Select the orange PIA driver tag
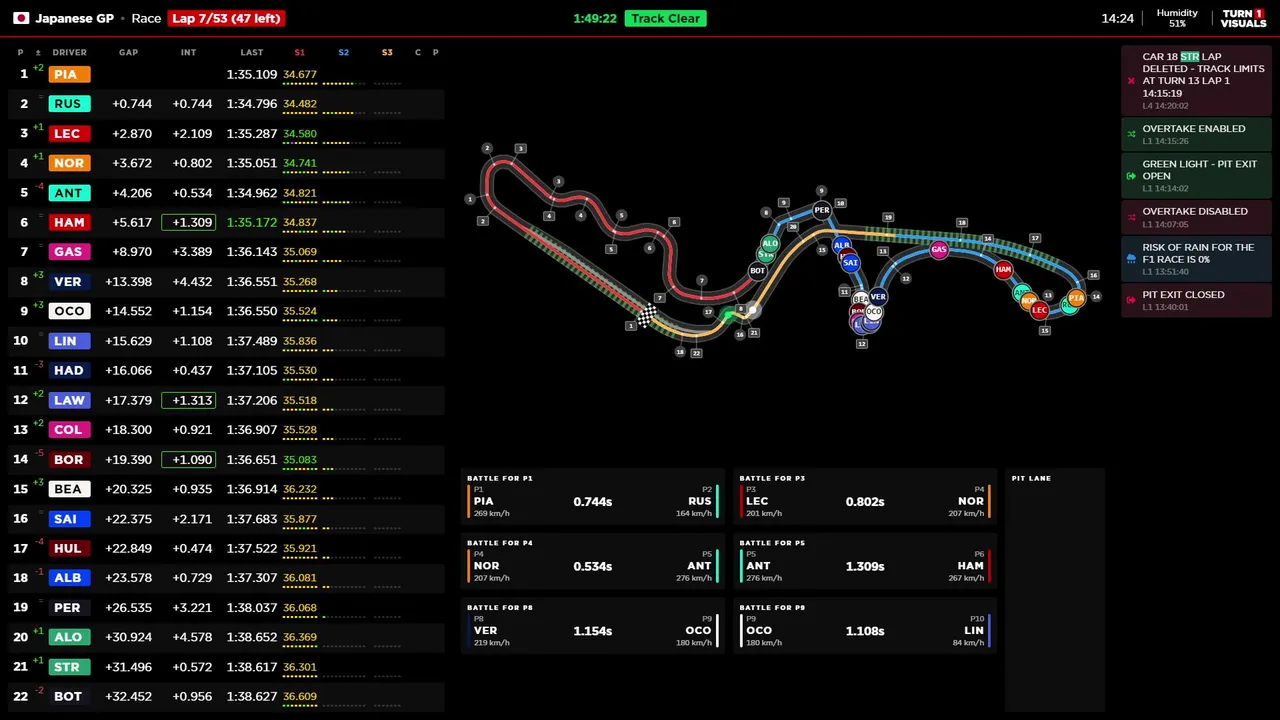Screen dimensions: 1280x720 tap(69, 74)
